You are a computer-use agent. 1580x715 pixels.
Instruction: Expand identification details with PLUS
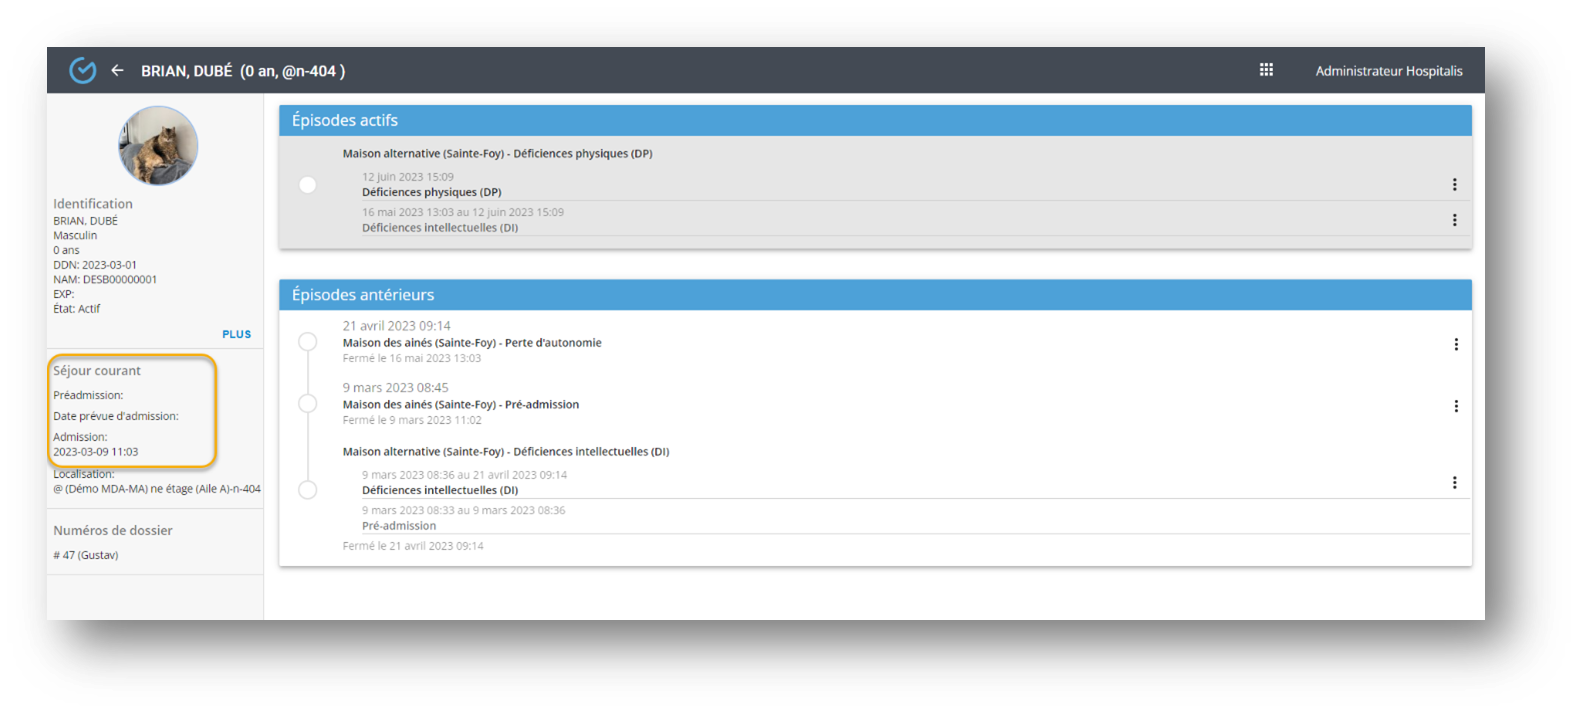(x=237, y=334)
